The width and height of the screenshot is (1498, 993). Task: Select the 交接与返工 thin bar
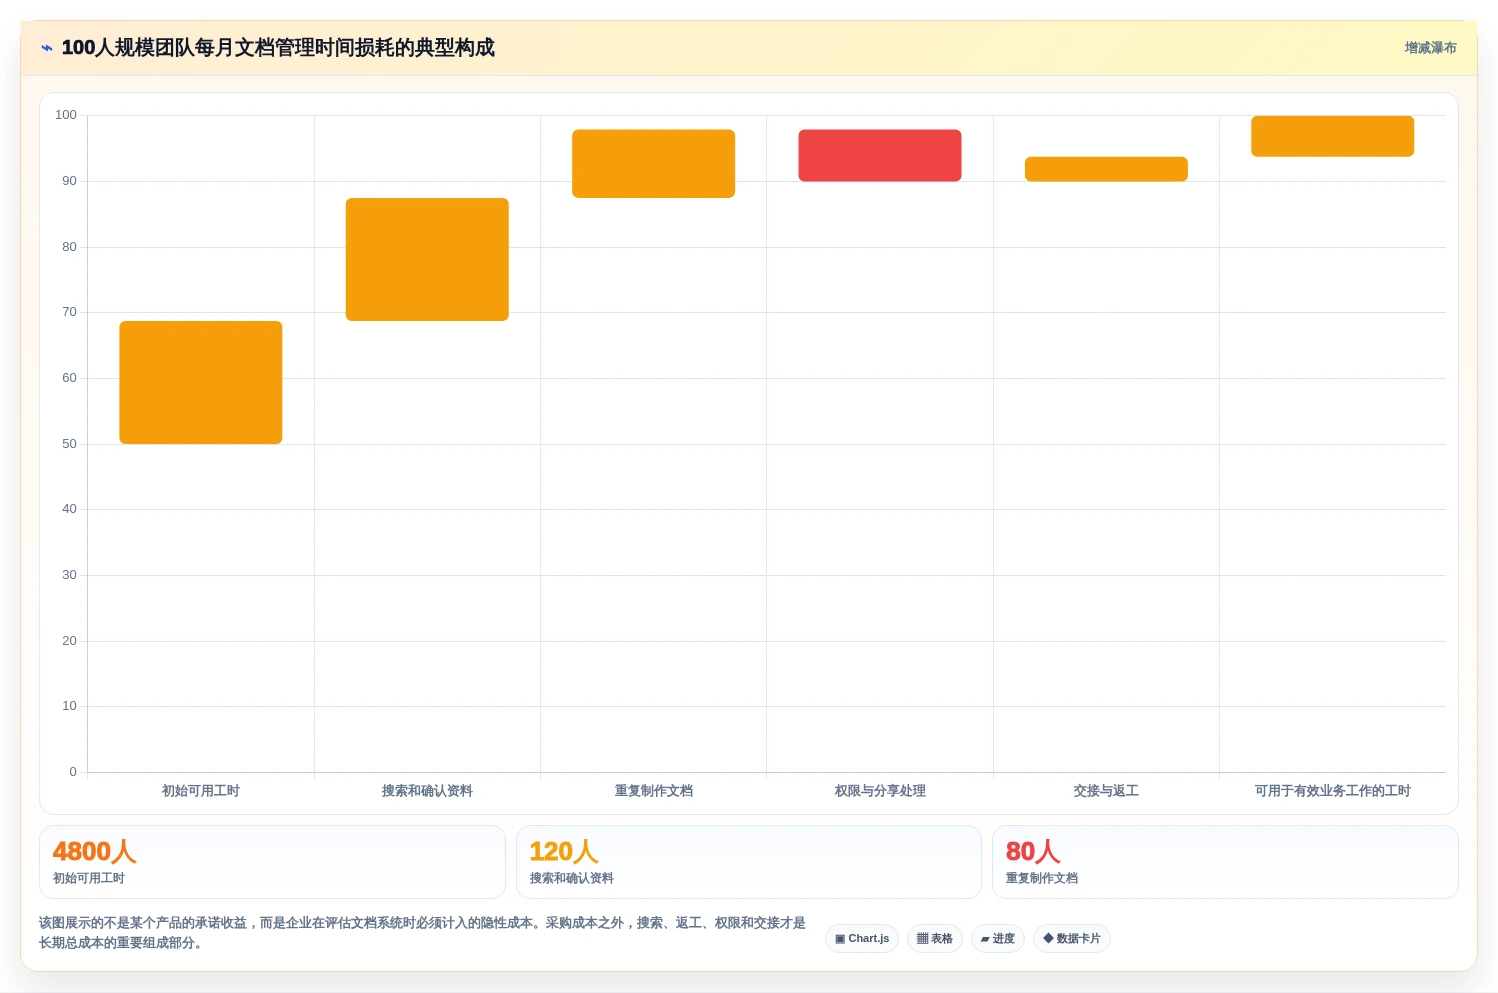1106,169
